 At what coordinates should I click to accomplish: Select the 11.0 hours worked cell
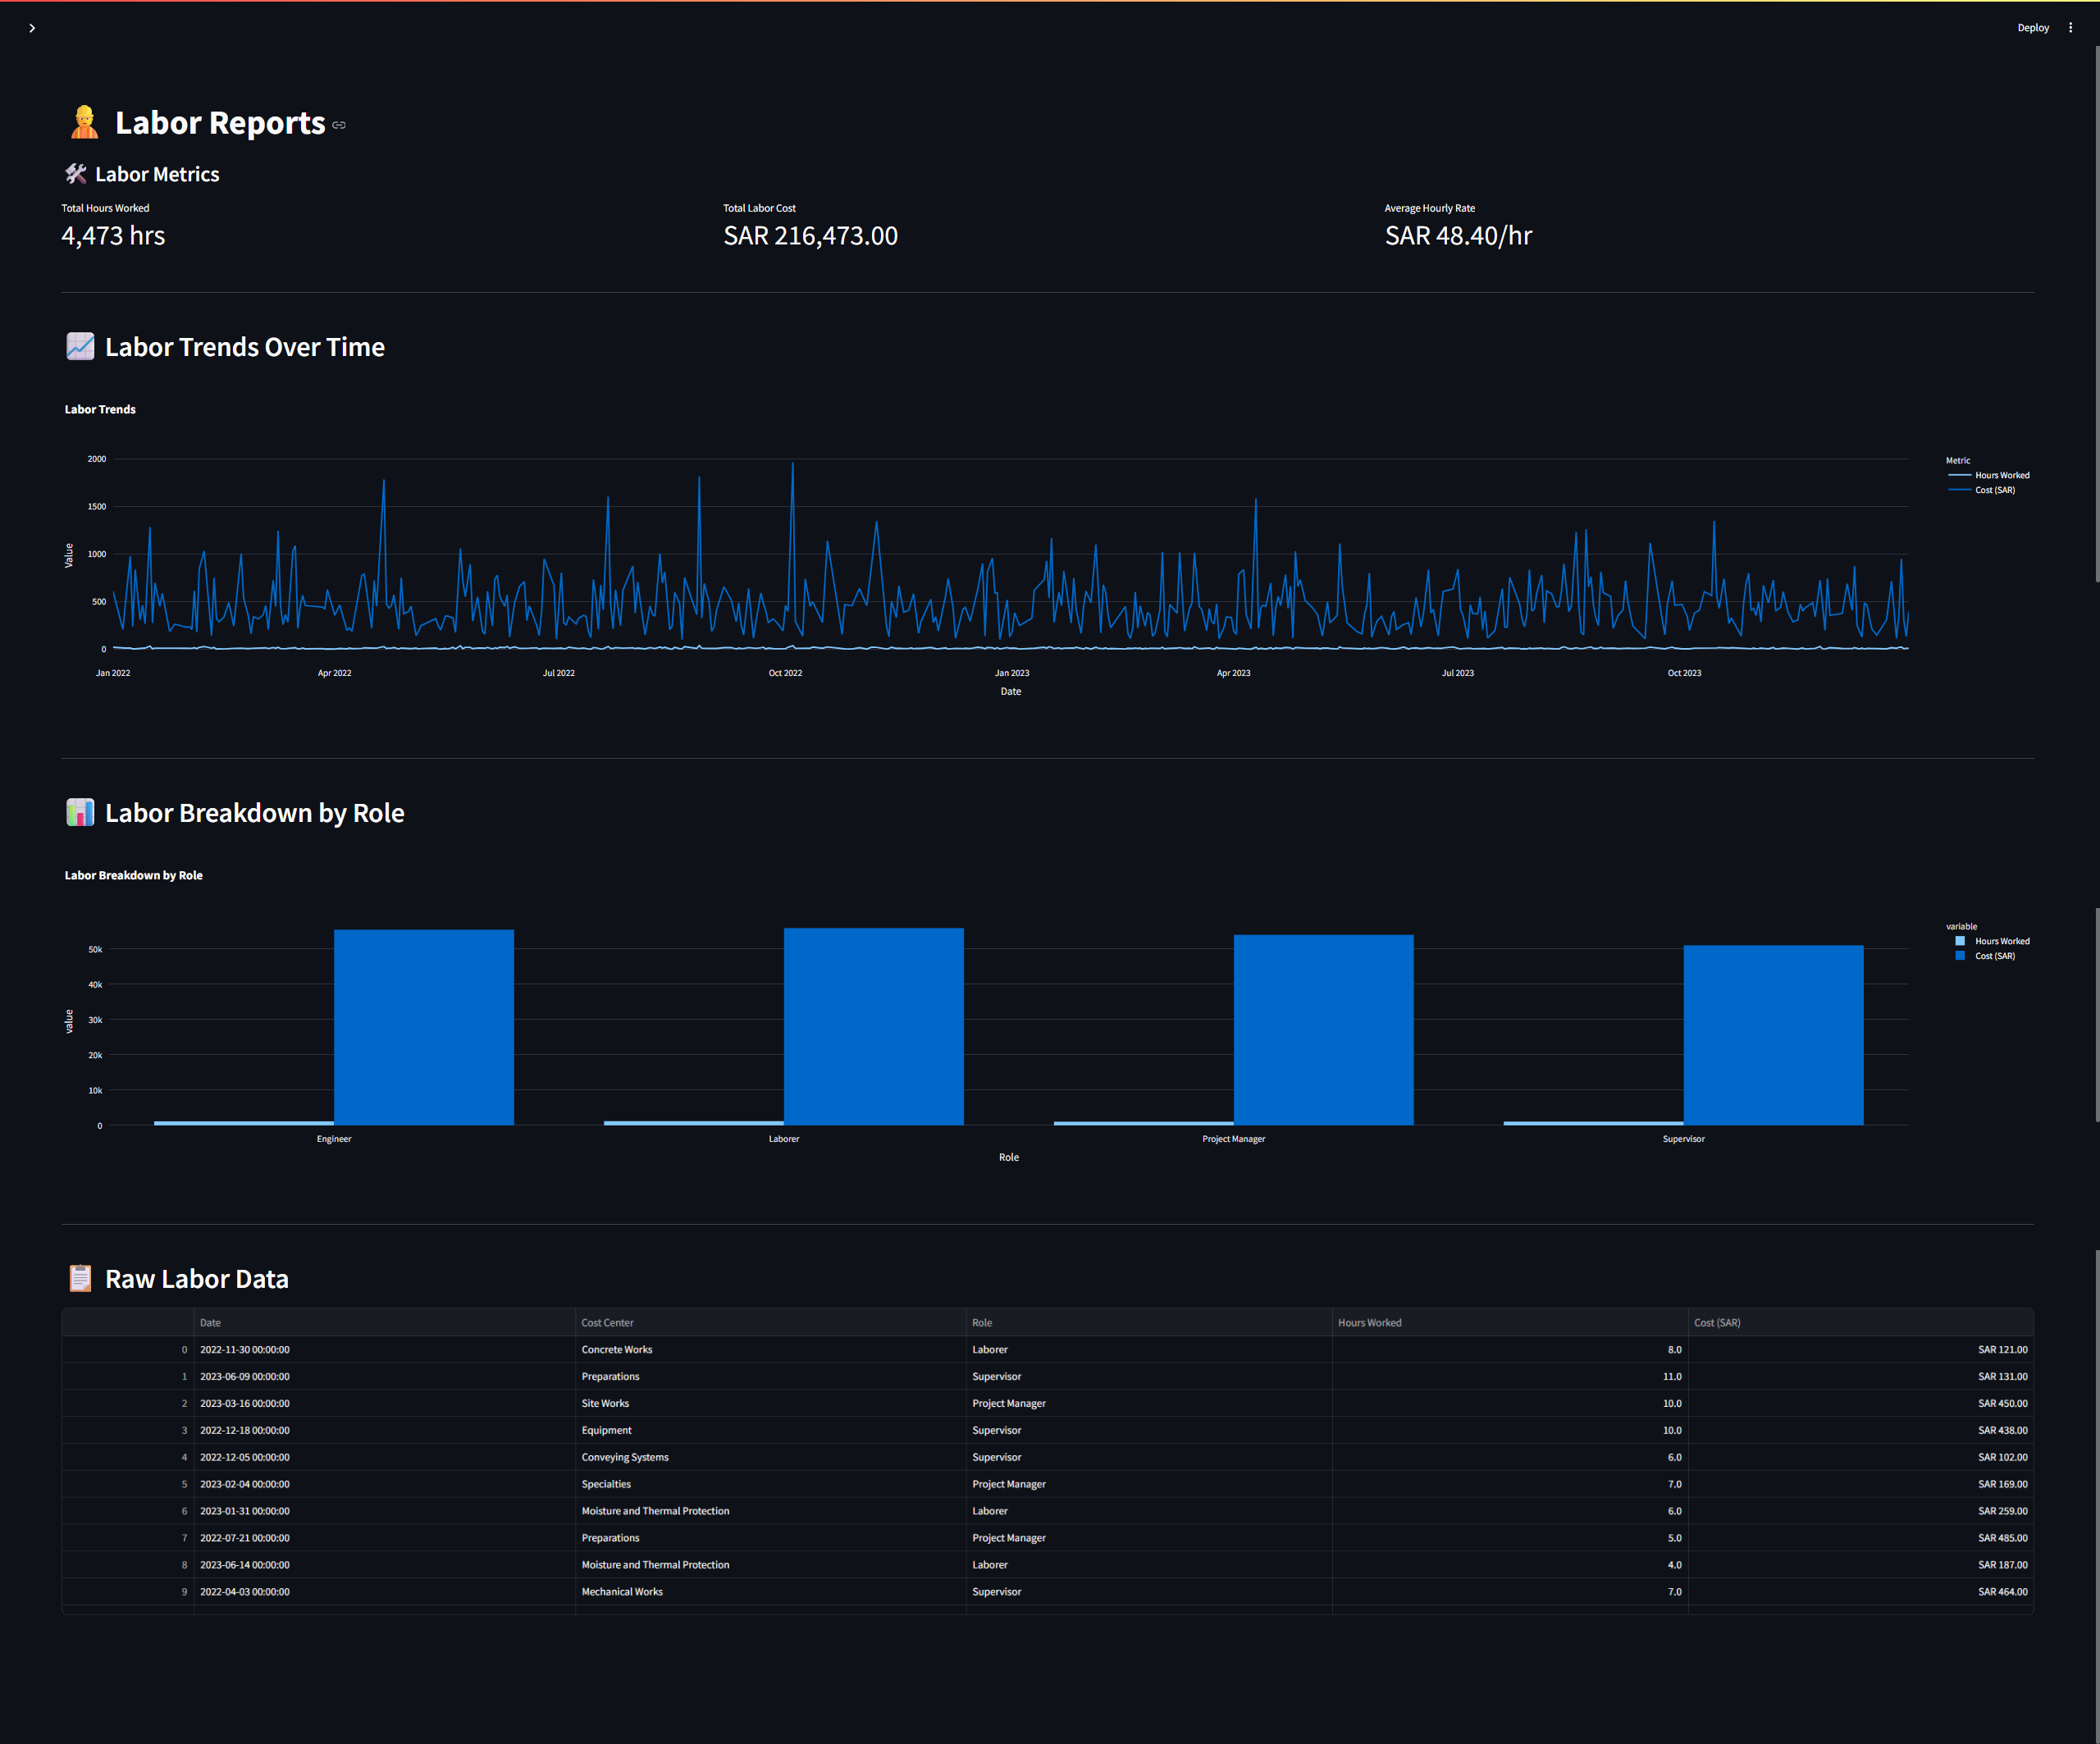(1510, 1377)
